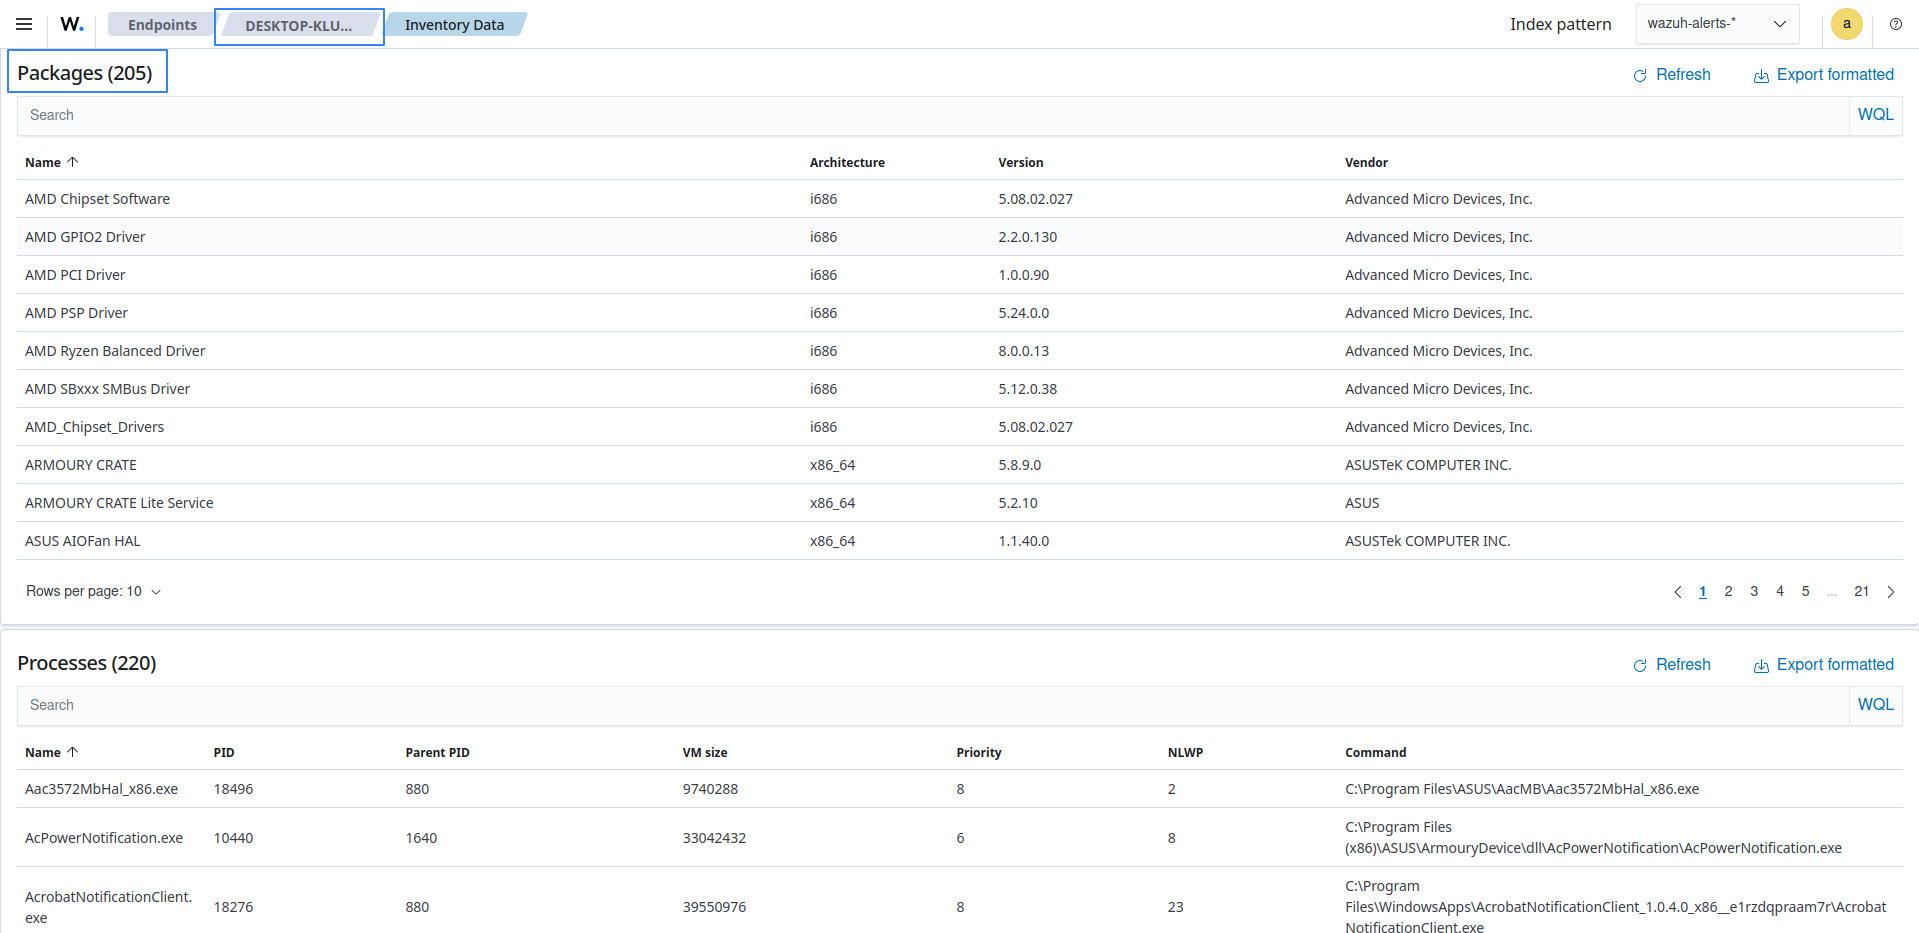
Task: Select current Packages page 1
Action: 1703,591
